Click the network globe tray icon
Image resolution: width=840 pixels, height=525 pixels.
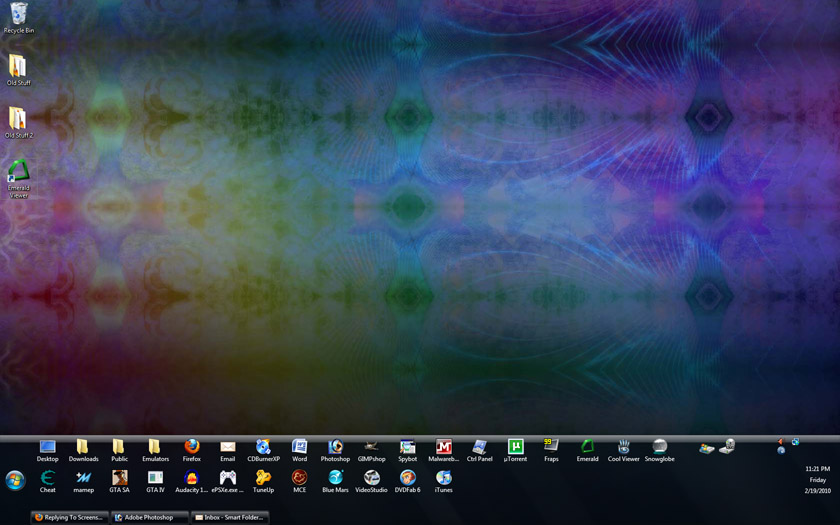click(x=796, y=442)
